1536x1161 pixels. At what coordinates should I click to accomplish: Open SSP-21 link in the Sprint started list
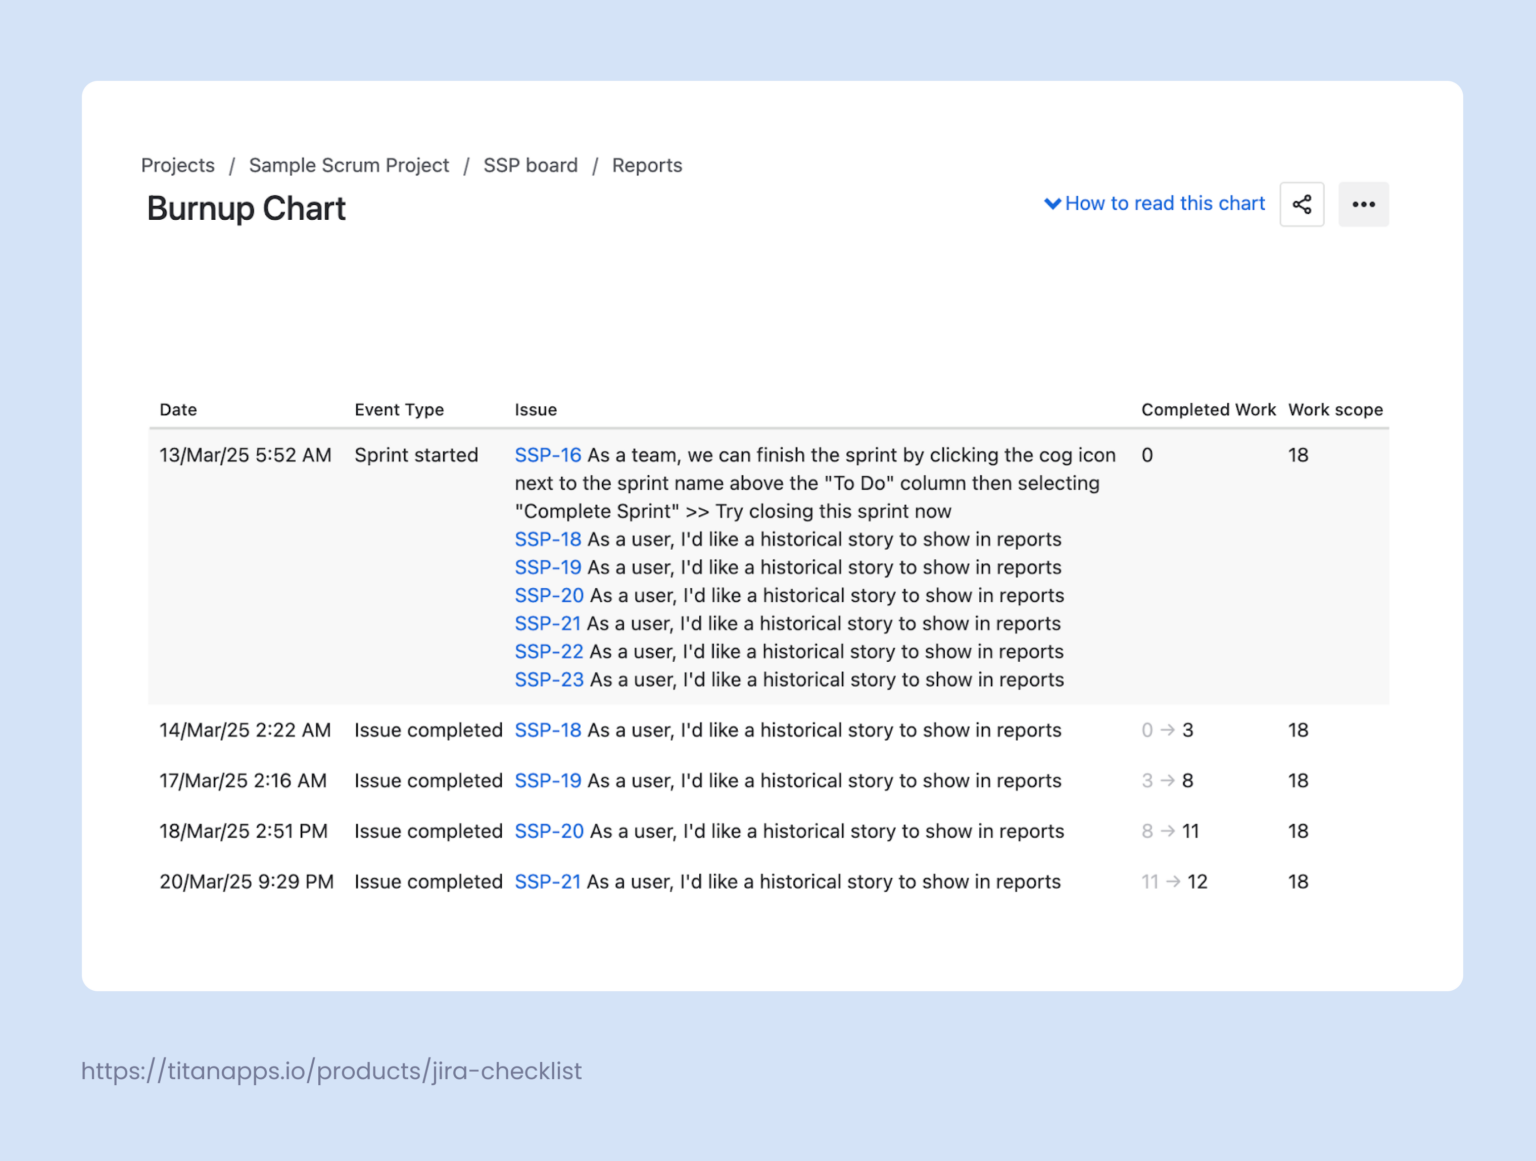point(548,623)
